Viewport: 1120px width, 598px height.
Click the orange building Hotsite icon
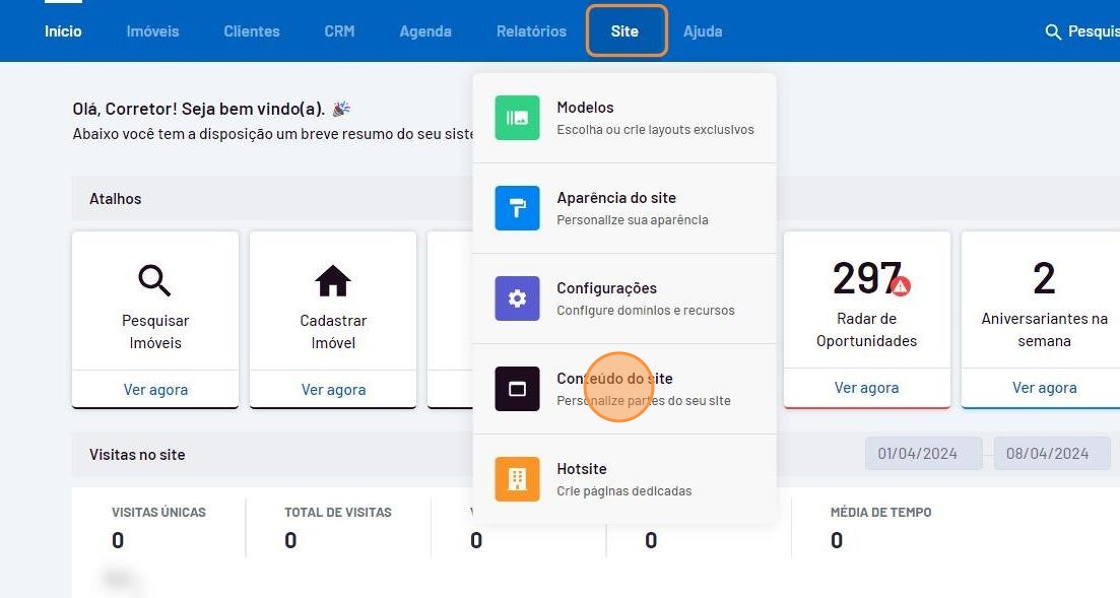tap(517, 479)
